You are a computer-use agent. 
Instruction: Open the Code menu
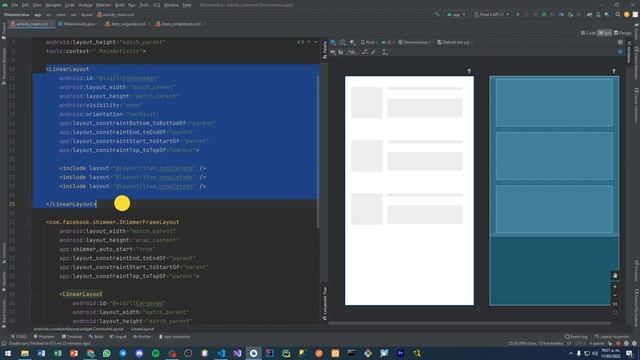tap(70, 5)
